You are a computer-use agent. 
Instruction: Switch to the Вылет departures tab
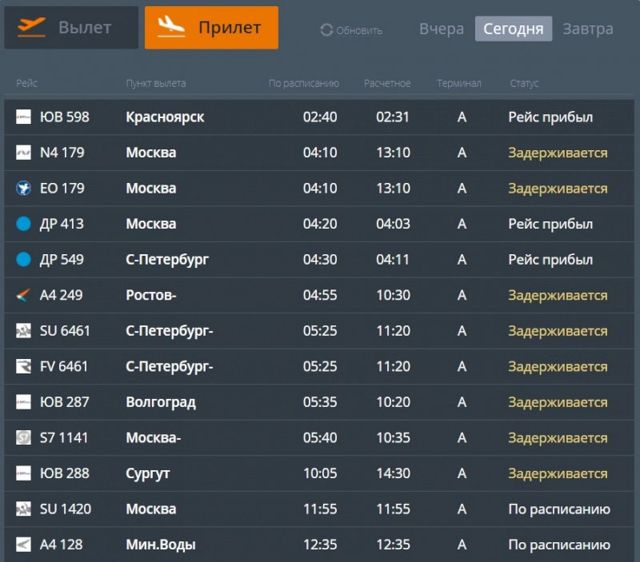pos(71,28)
